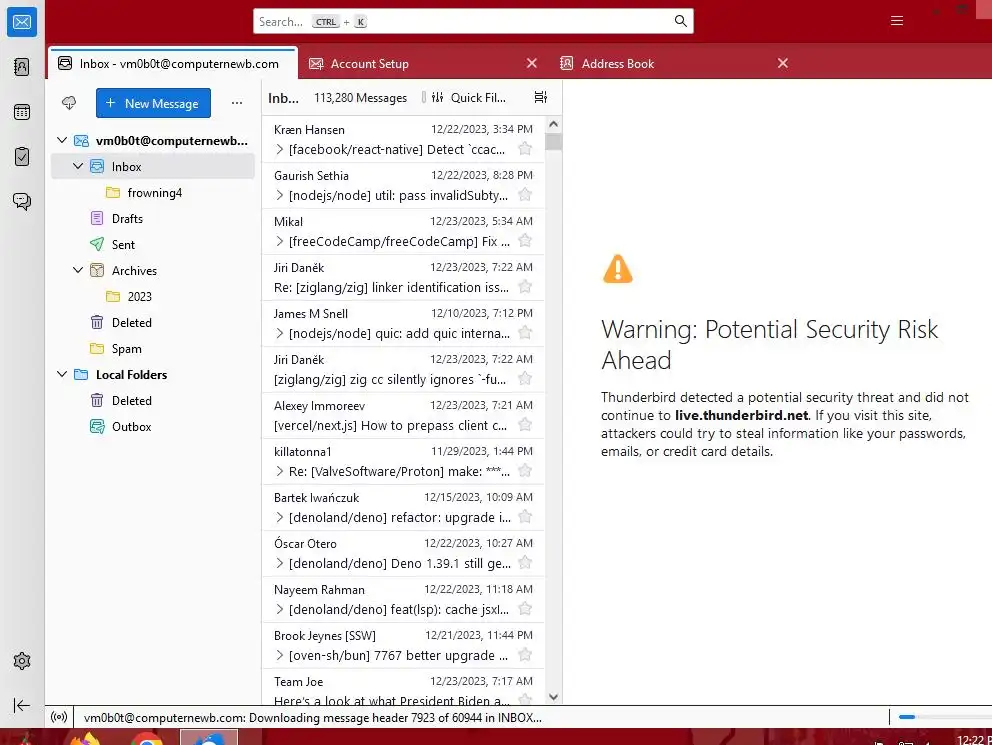Close the Account Setup tab
This screenshot has width=992, height=745.
pos(531,63)
